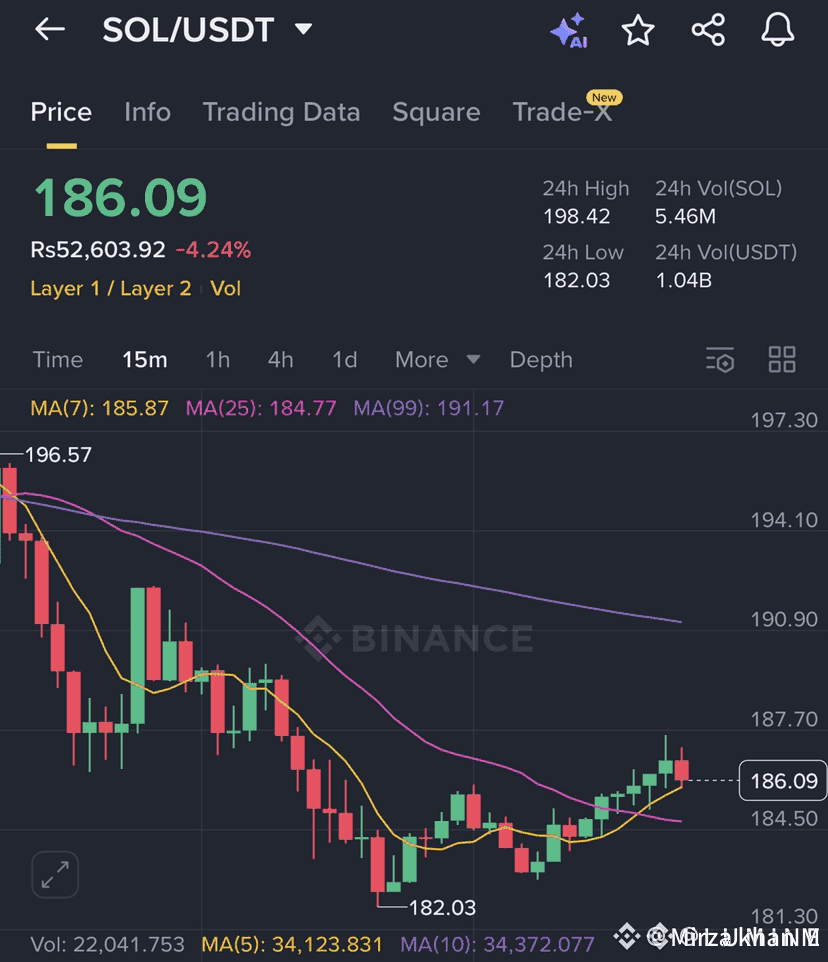Tap the -4.24% change value

pyautogui.click(x=213, y=250)
